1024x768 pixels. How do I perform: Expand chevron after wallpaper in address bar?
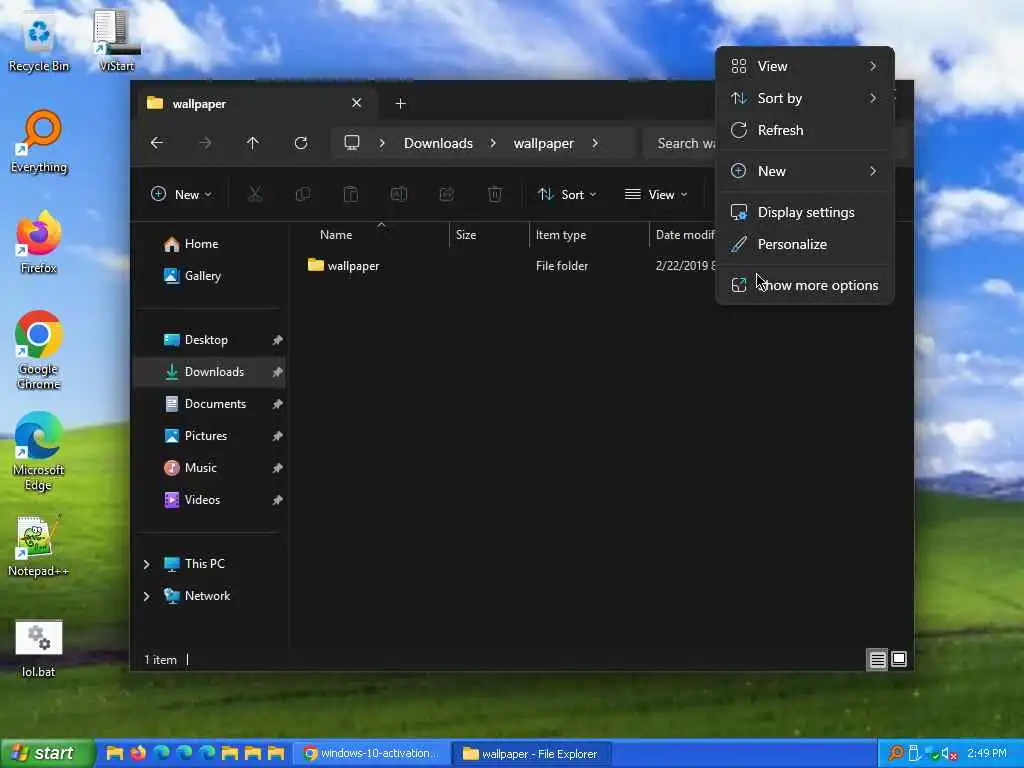[x=595, y=143]
